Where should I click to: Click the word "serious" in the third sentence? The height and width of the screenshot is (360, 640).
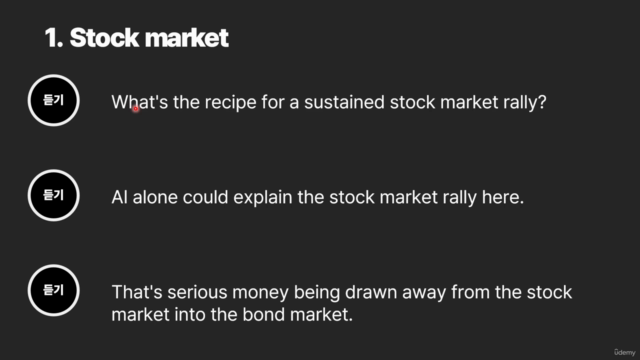(197, 293)
